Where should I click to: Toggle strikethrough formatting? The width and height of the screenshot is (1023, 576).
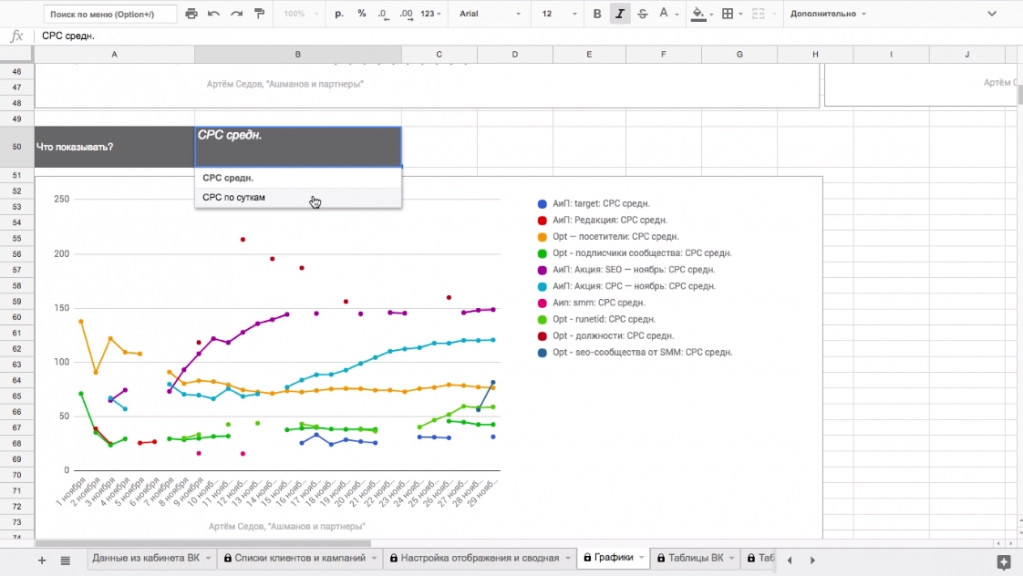642,14
